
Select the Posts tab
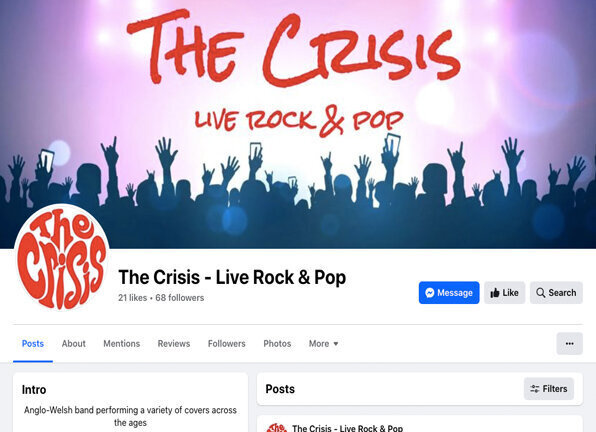coord(33,343)
